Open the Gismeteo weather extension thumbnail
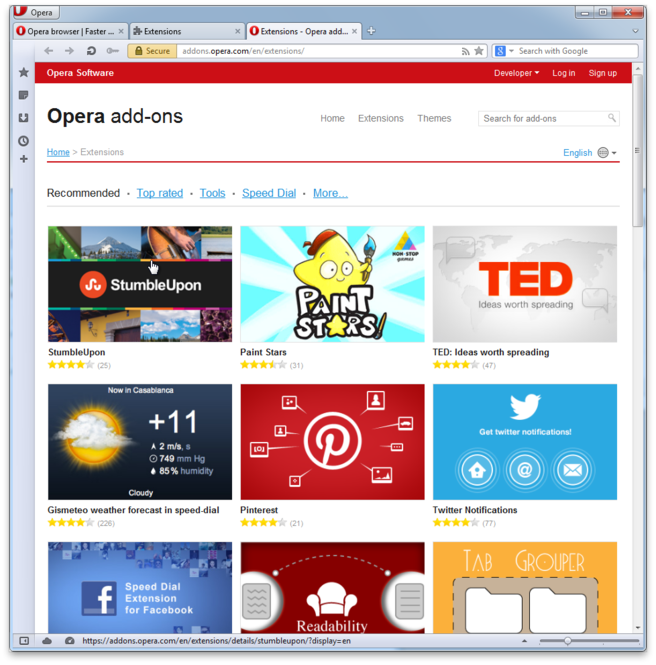 point(140,442)
